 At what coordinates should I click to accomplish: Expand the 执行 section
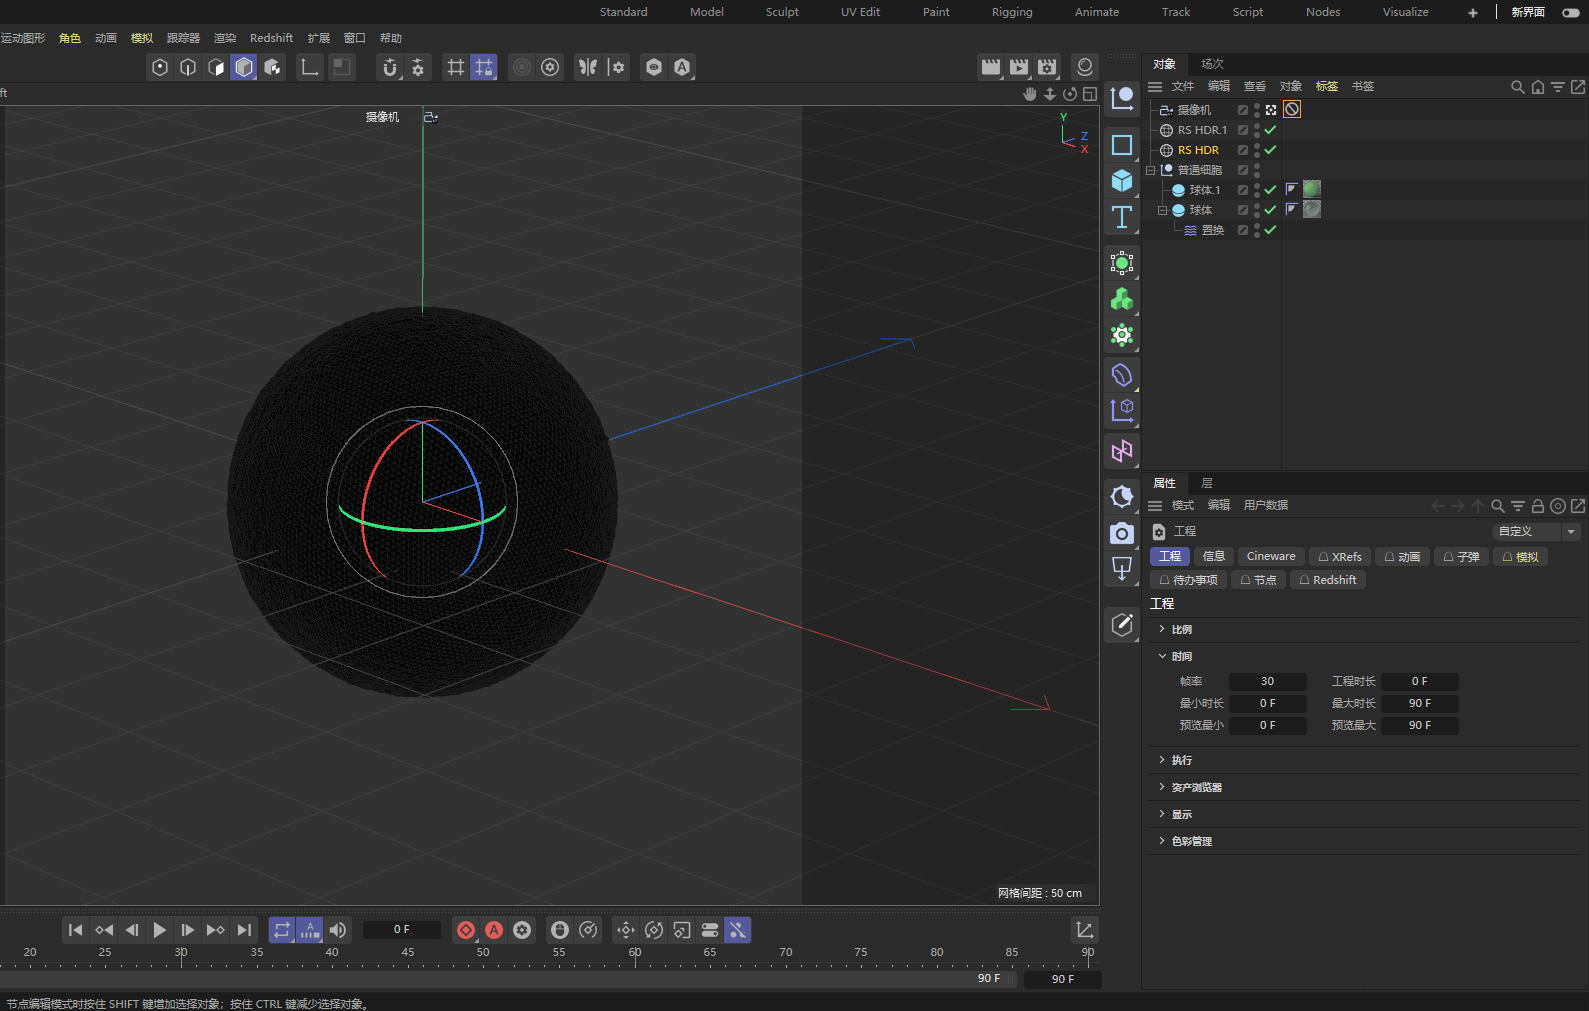coord(1162,760)
